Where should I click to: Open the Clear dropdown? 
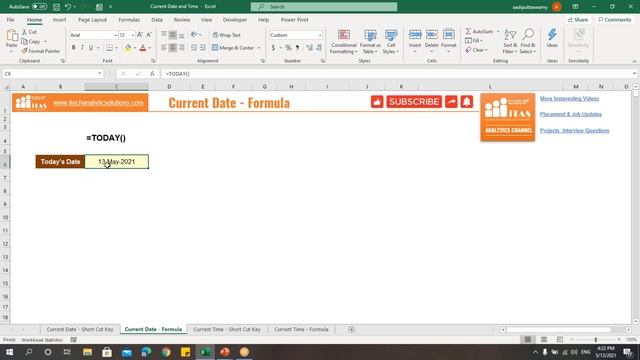click(476, 50)
